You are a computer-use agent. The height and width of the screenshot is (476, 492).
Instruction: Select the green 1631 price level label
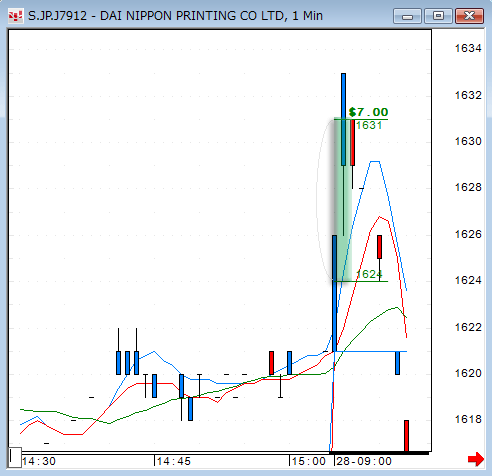pyautogui.click(x=369, y=125)
